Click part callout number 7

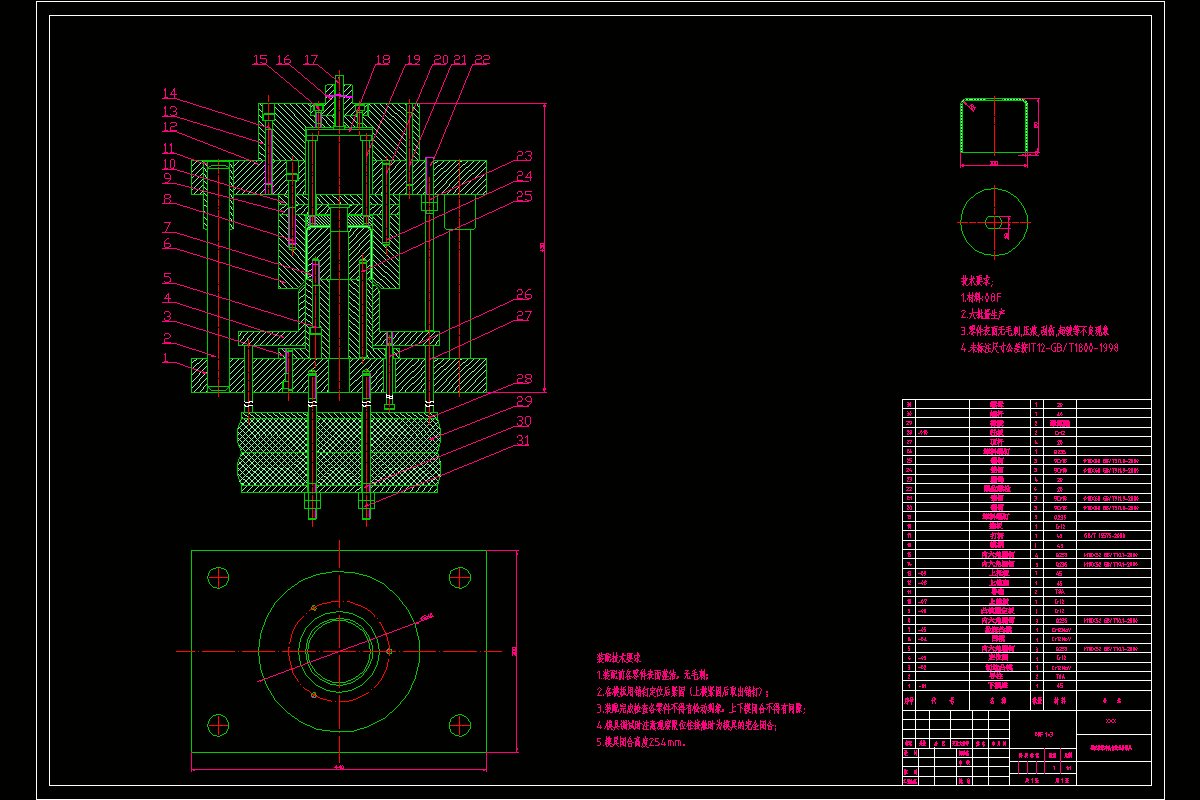[x=168, y=227]
